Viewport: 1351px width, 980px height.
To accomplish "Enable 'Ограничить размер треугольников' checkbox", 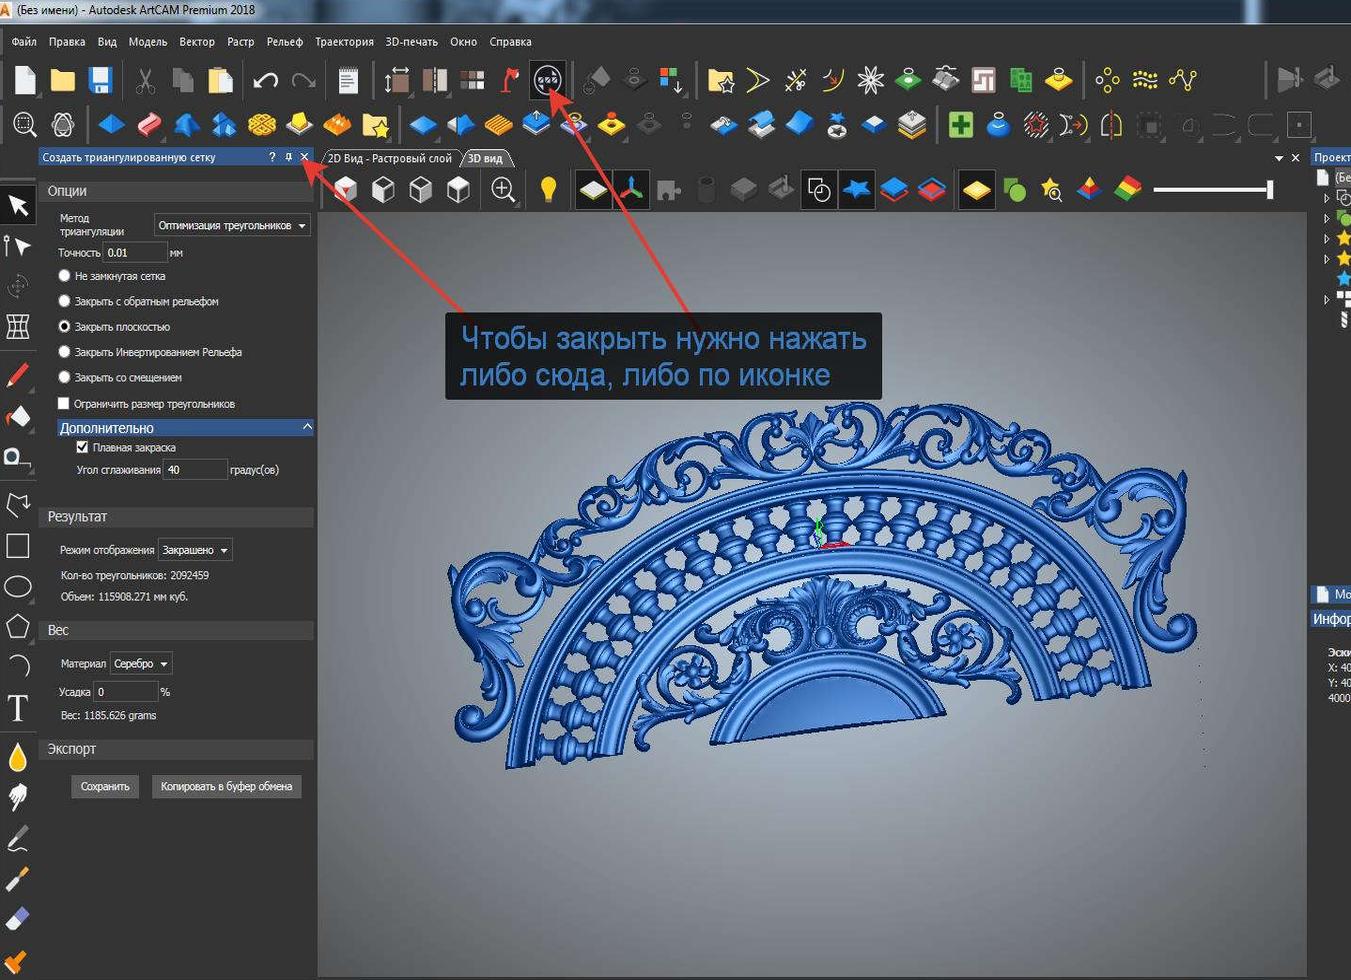I will coord(64,404).
